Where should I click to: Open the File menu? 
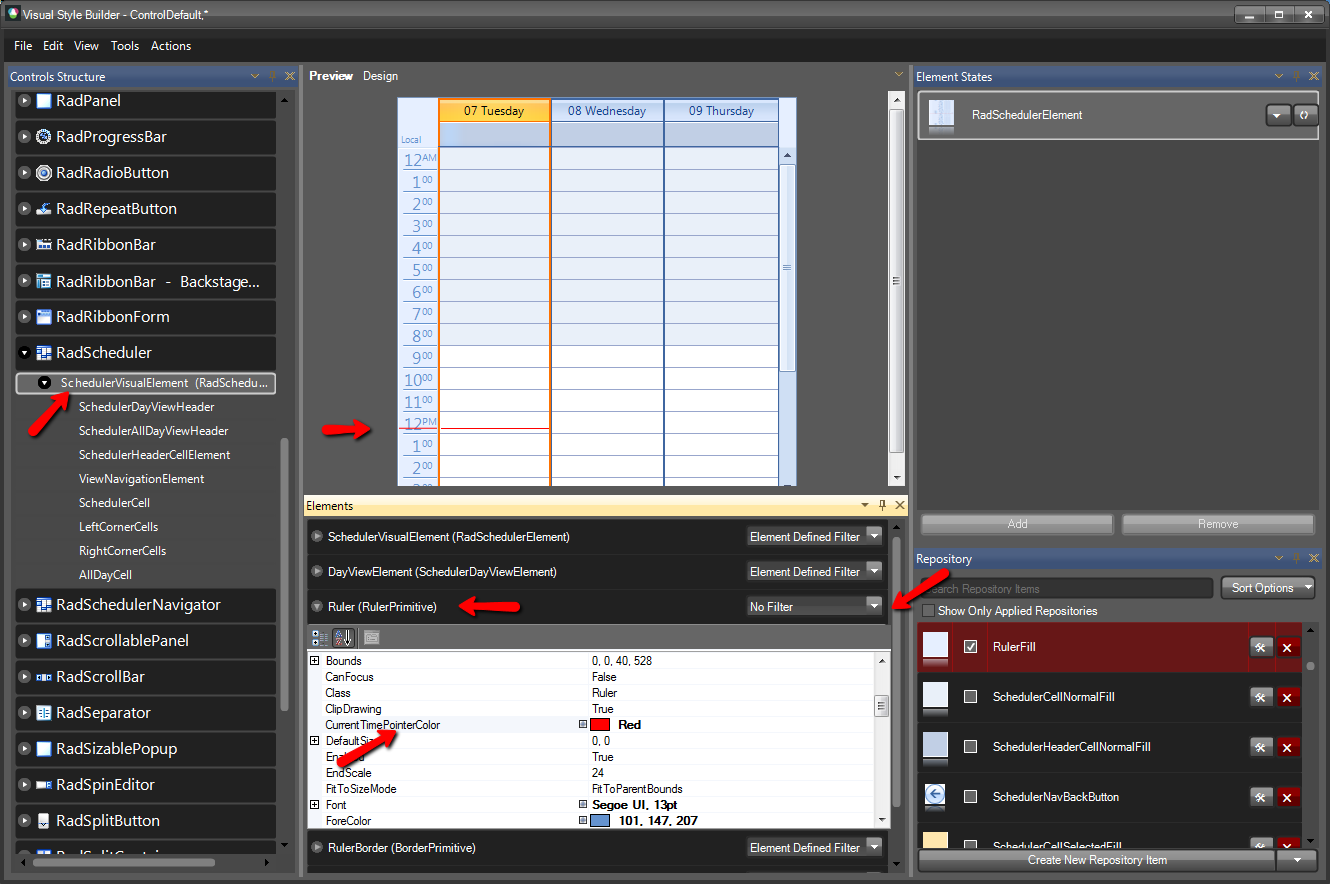(23, 46)
